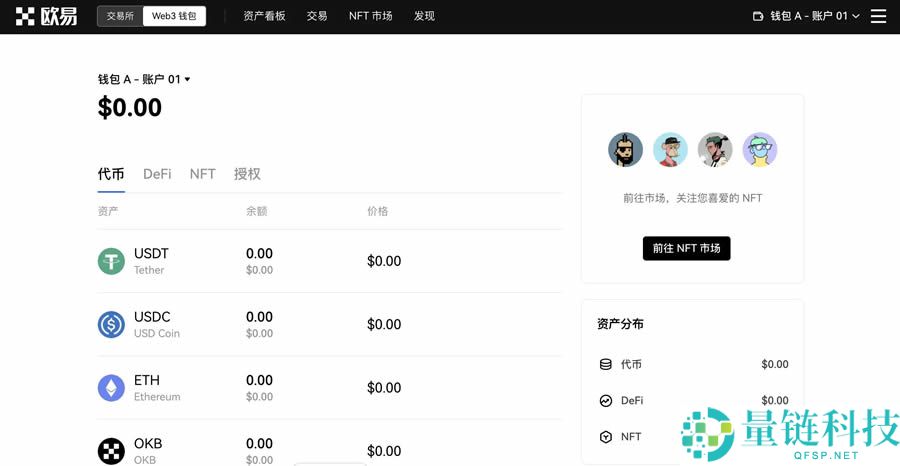Click the 欧易 OKX logo
Viewport: 900px width, 466px height.
point(46,16)
